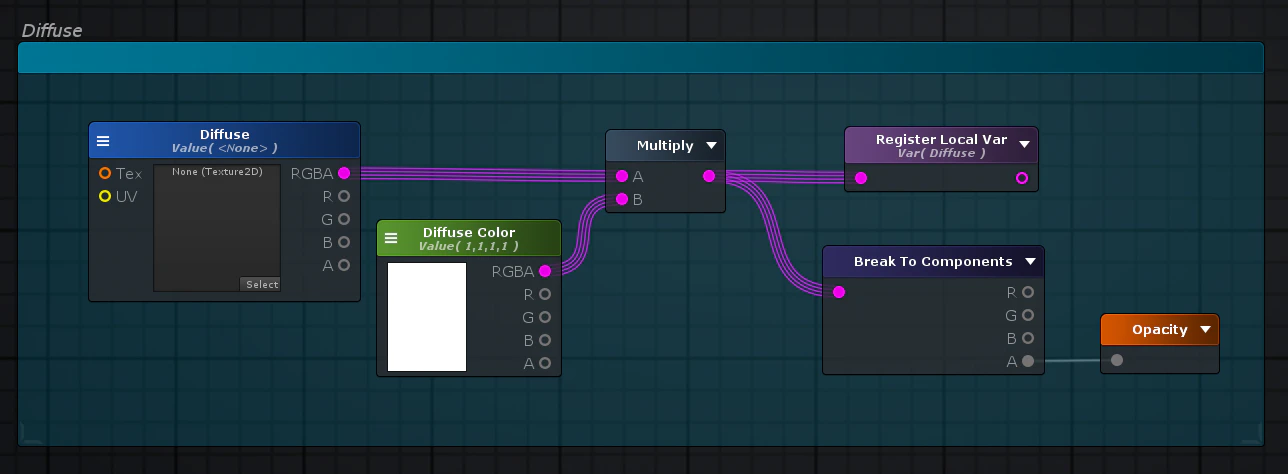Viewport: 1288px width, 474px height.
Task: Click the R output port of Diffuse Color
Action: tap(545, 295)
